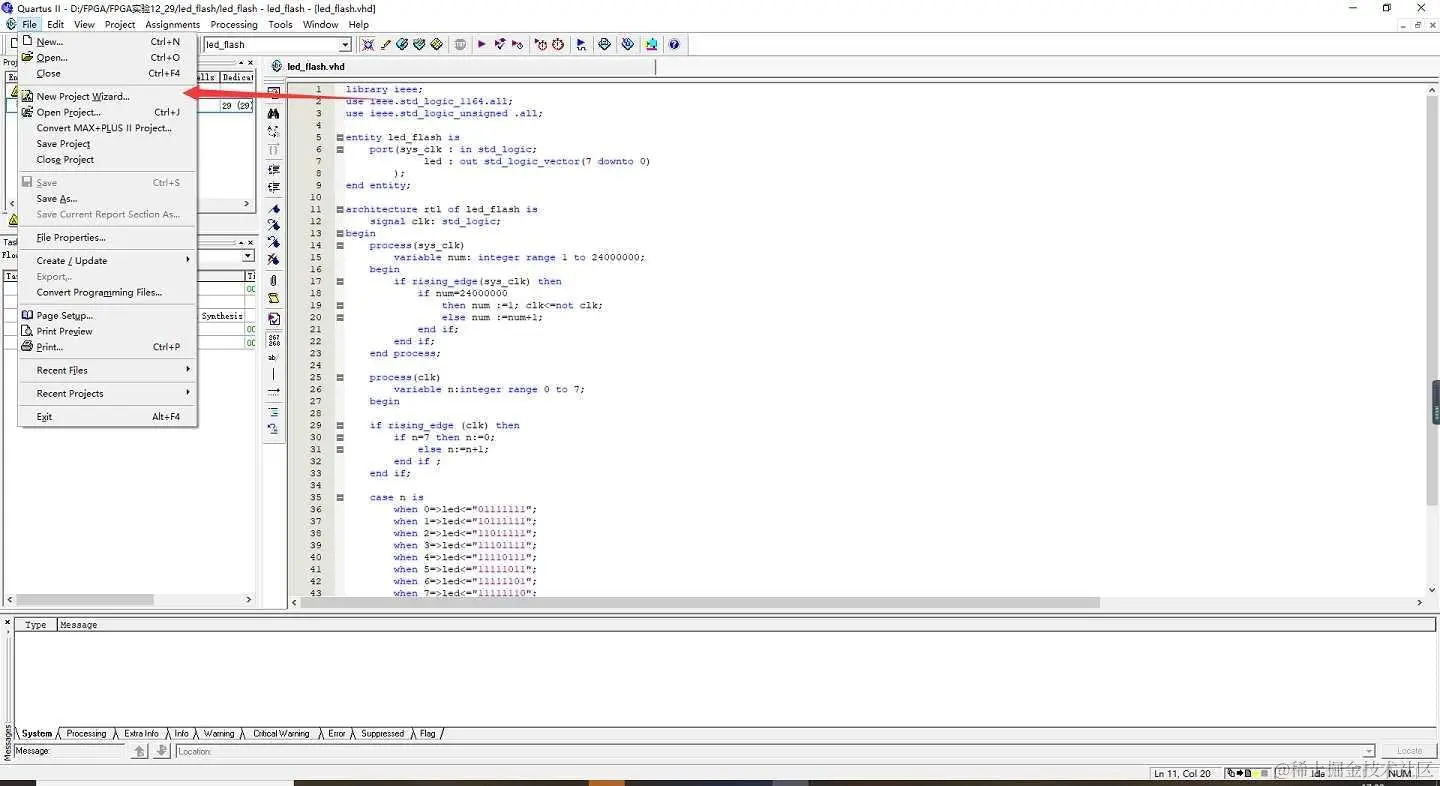Open the Compilation Report toolbar icon
The image size is (1440, 786).
click(604, 44)
